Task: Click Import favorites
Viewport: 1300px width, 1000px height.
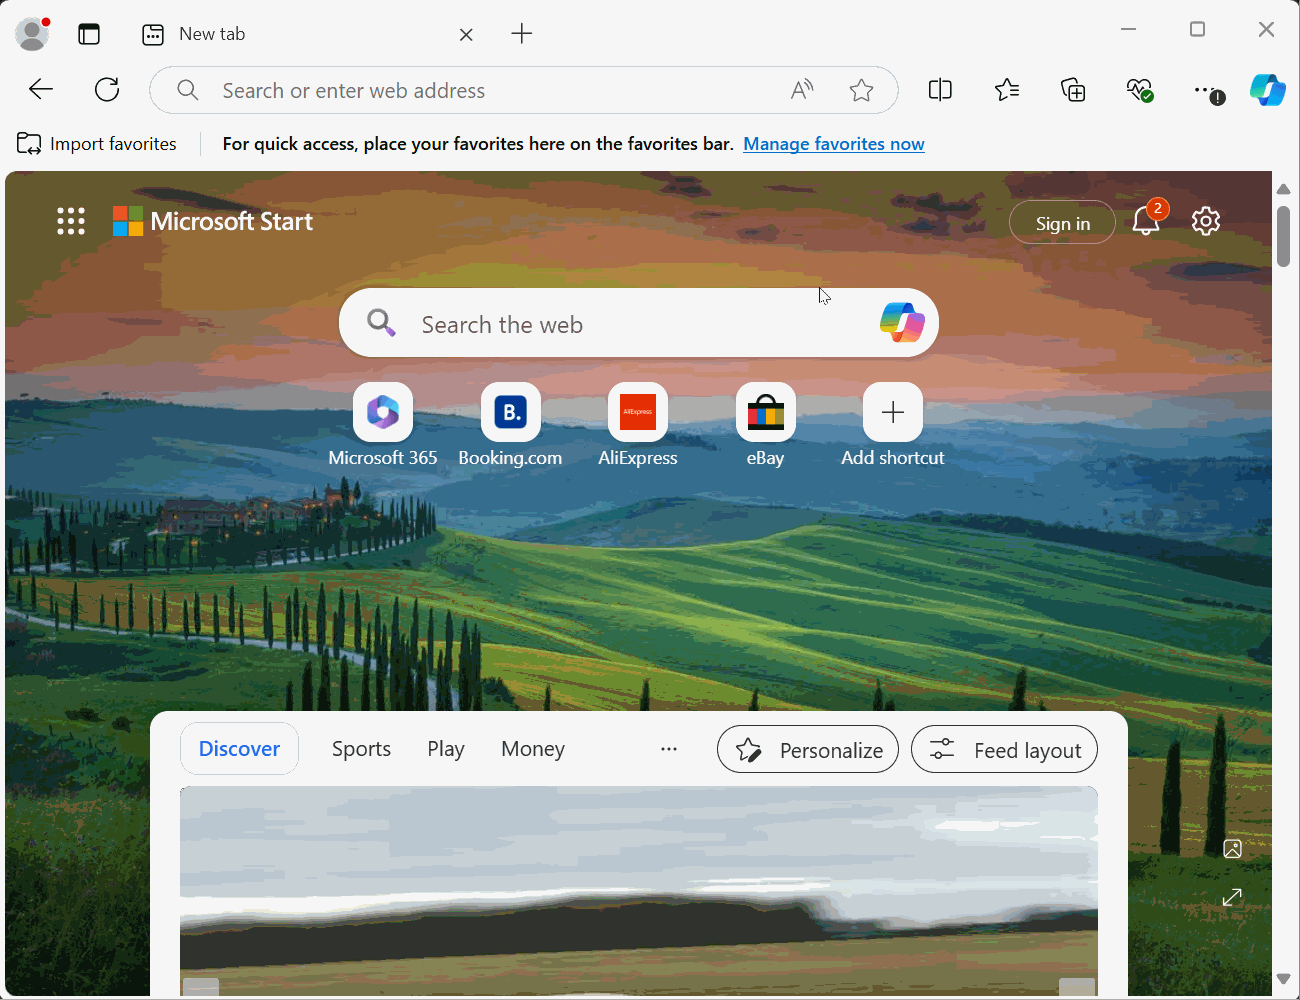Action: point(97,144)
